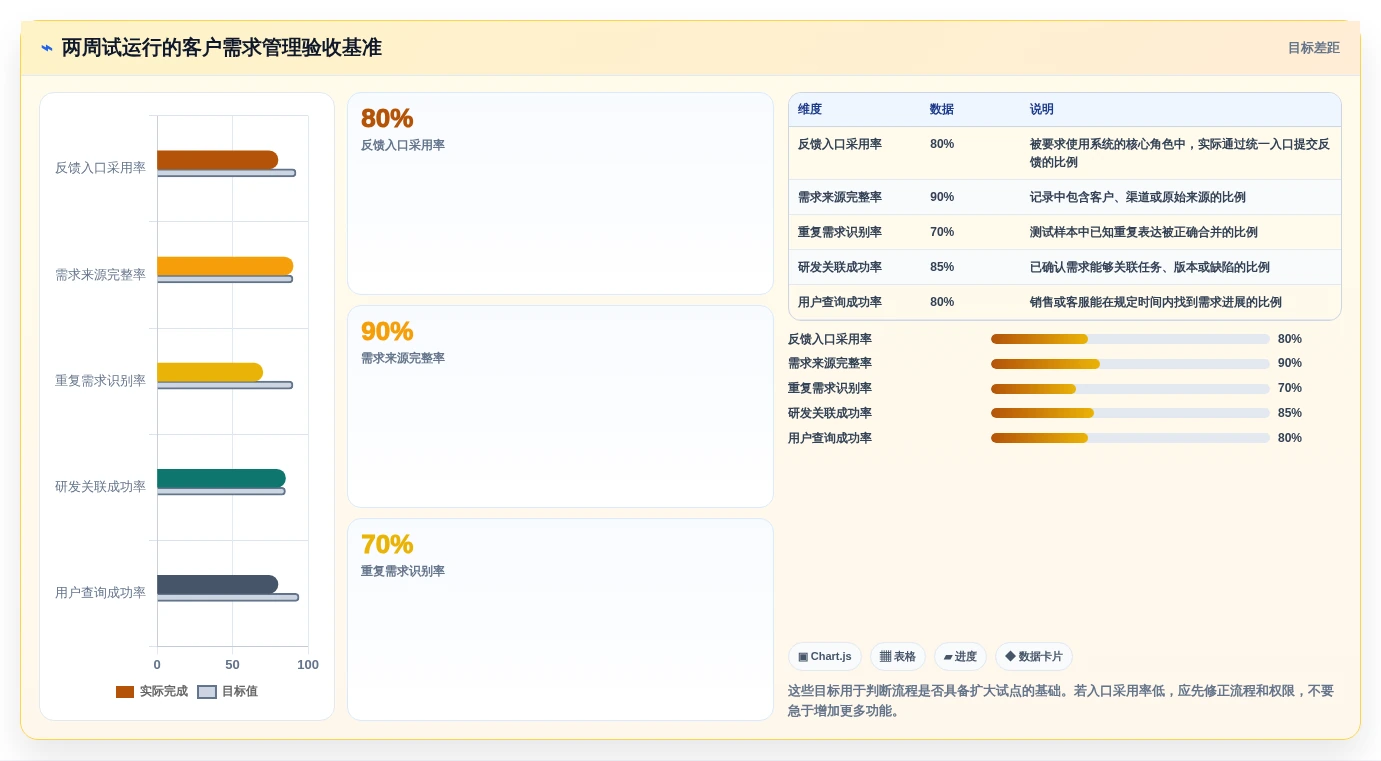The image size is (1381, 761).
Task: Click the 85% label beside 研发关联成功率 progress
Action: click(1290, 413)
